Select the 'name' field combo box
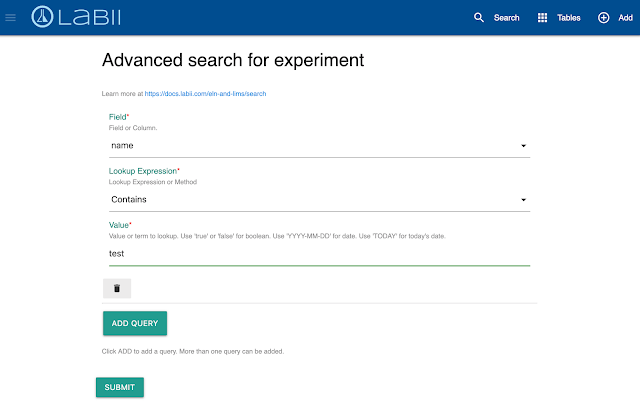The image size is (640, 406). point(310,146)
